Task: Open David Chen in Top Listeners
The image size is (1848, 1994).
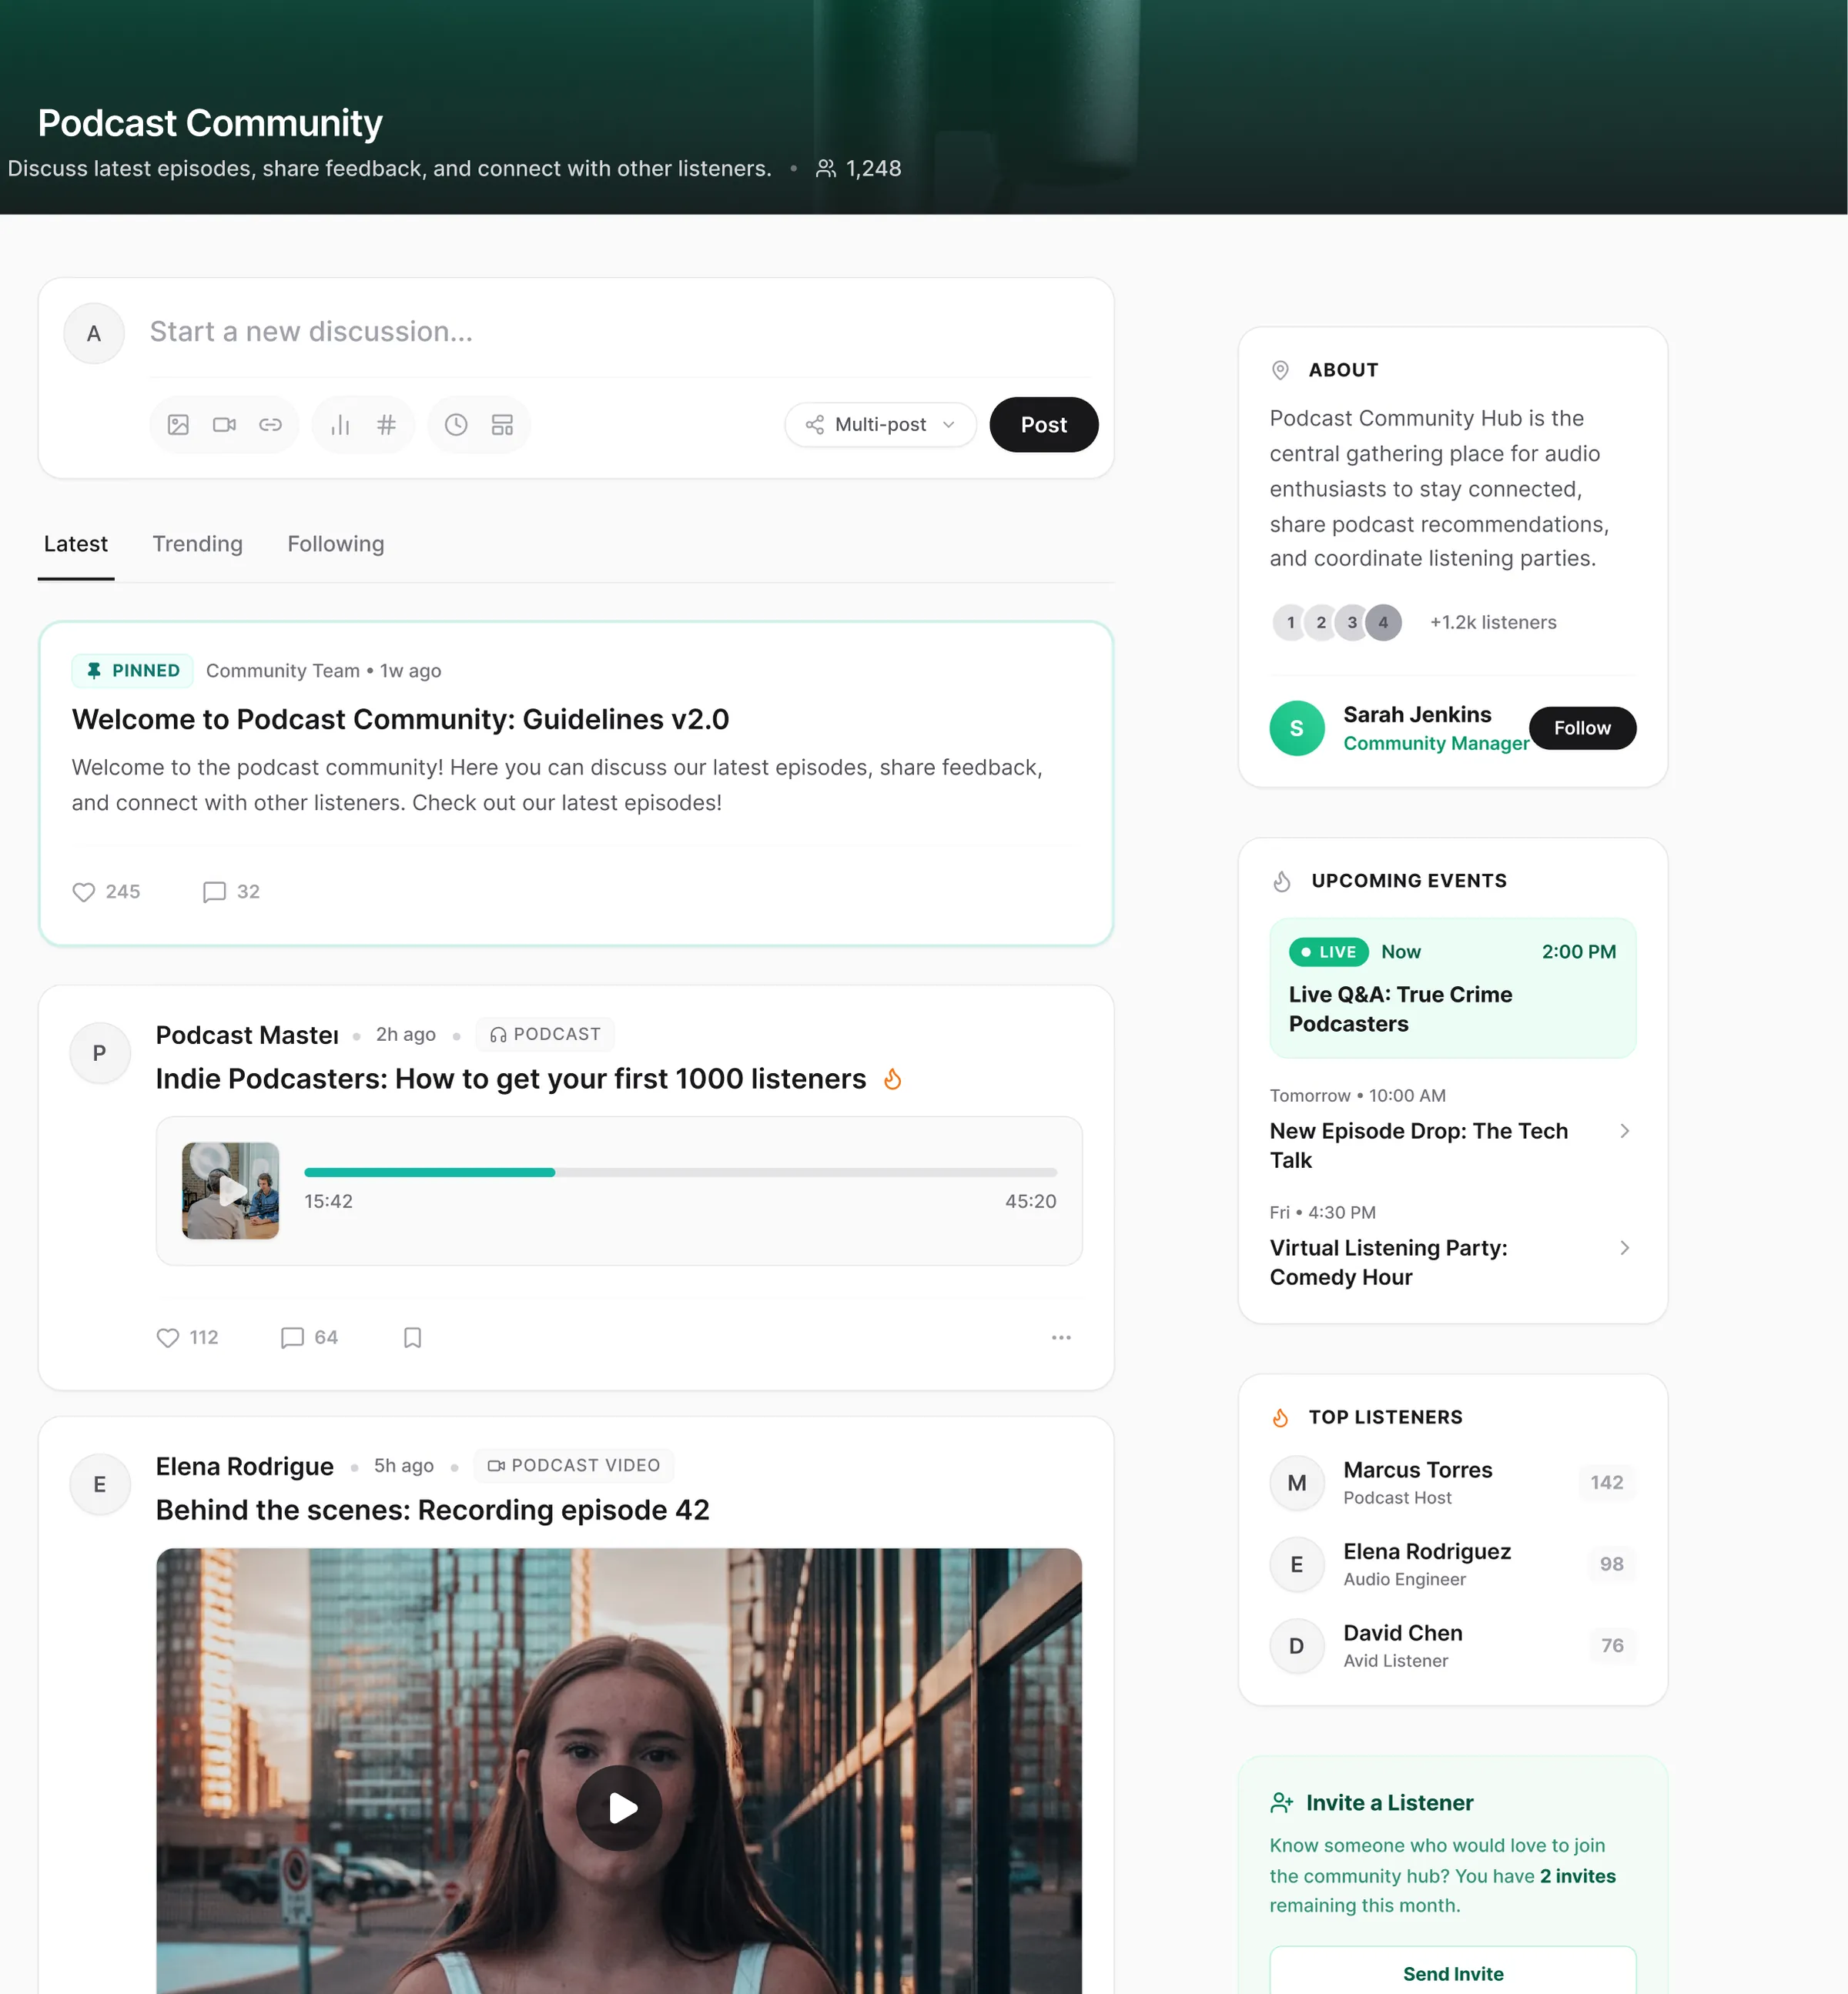Action: [x=1452, y=1646]
